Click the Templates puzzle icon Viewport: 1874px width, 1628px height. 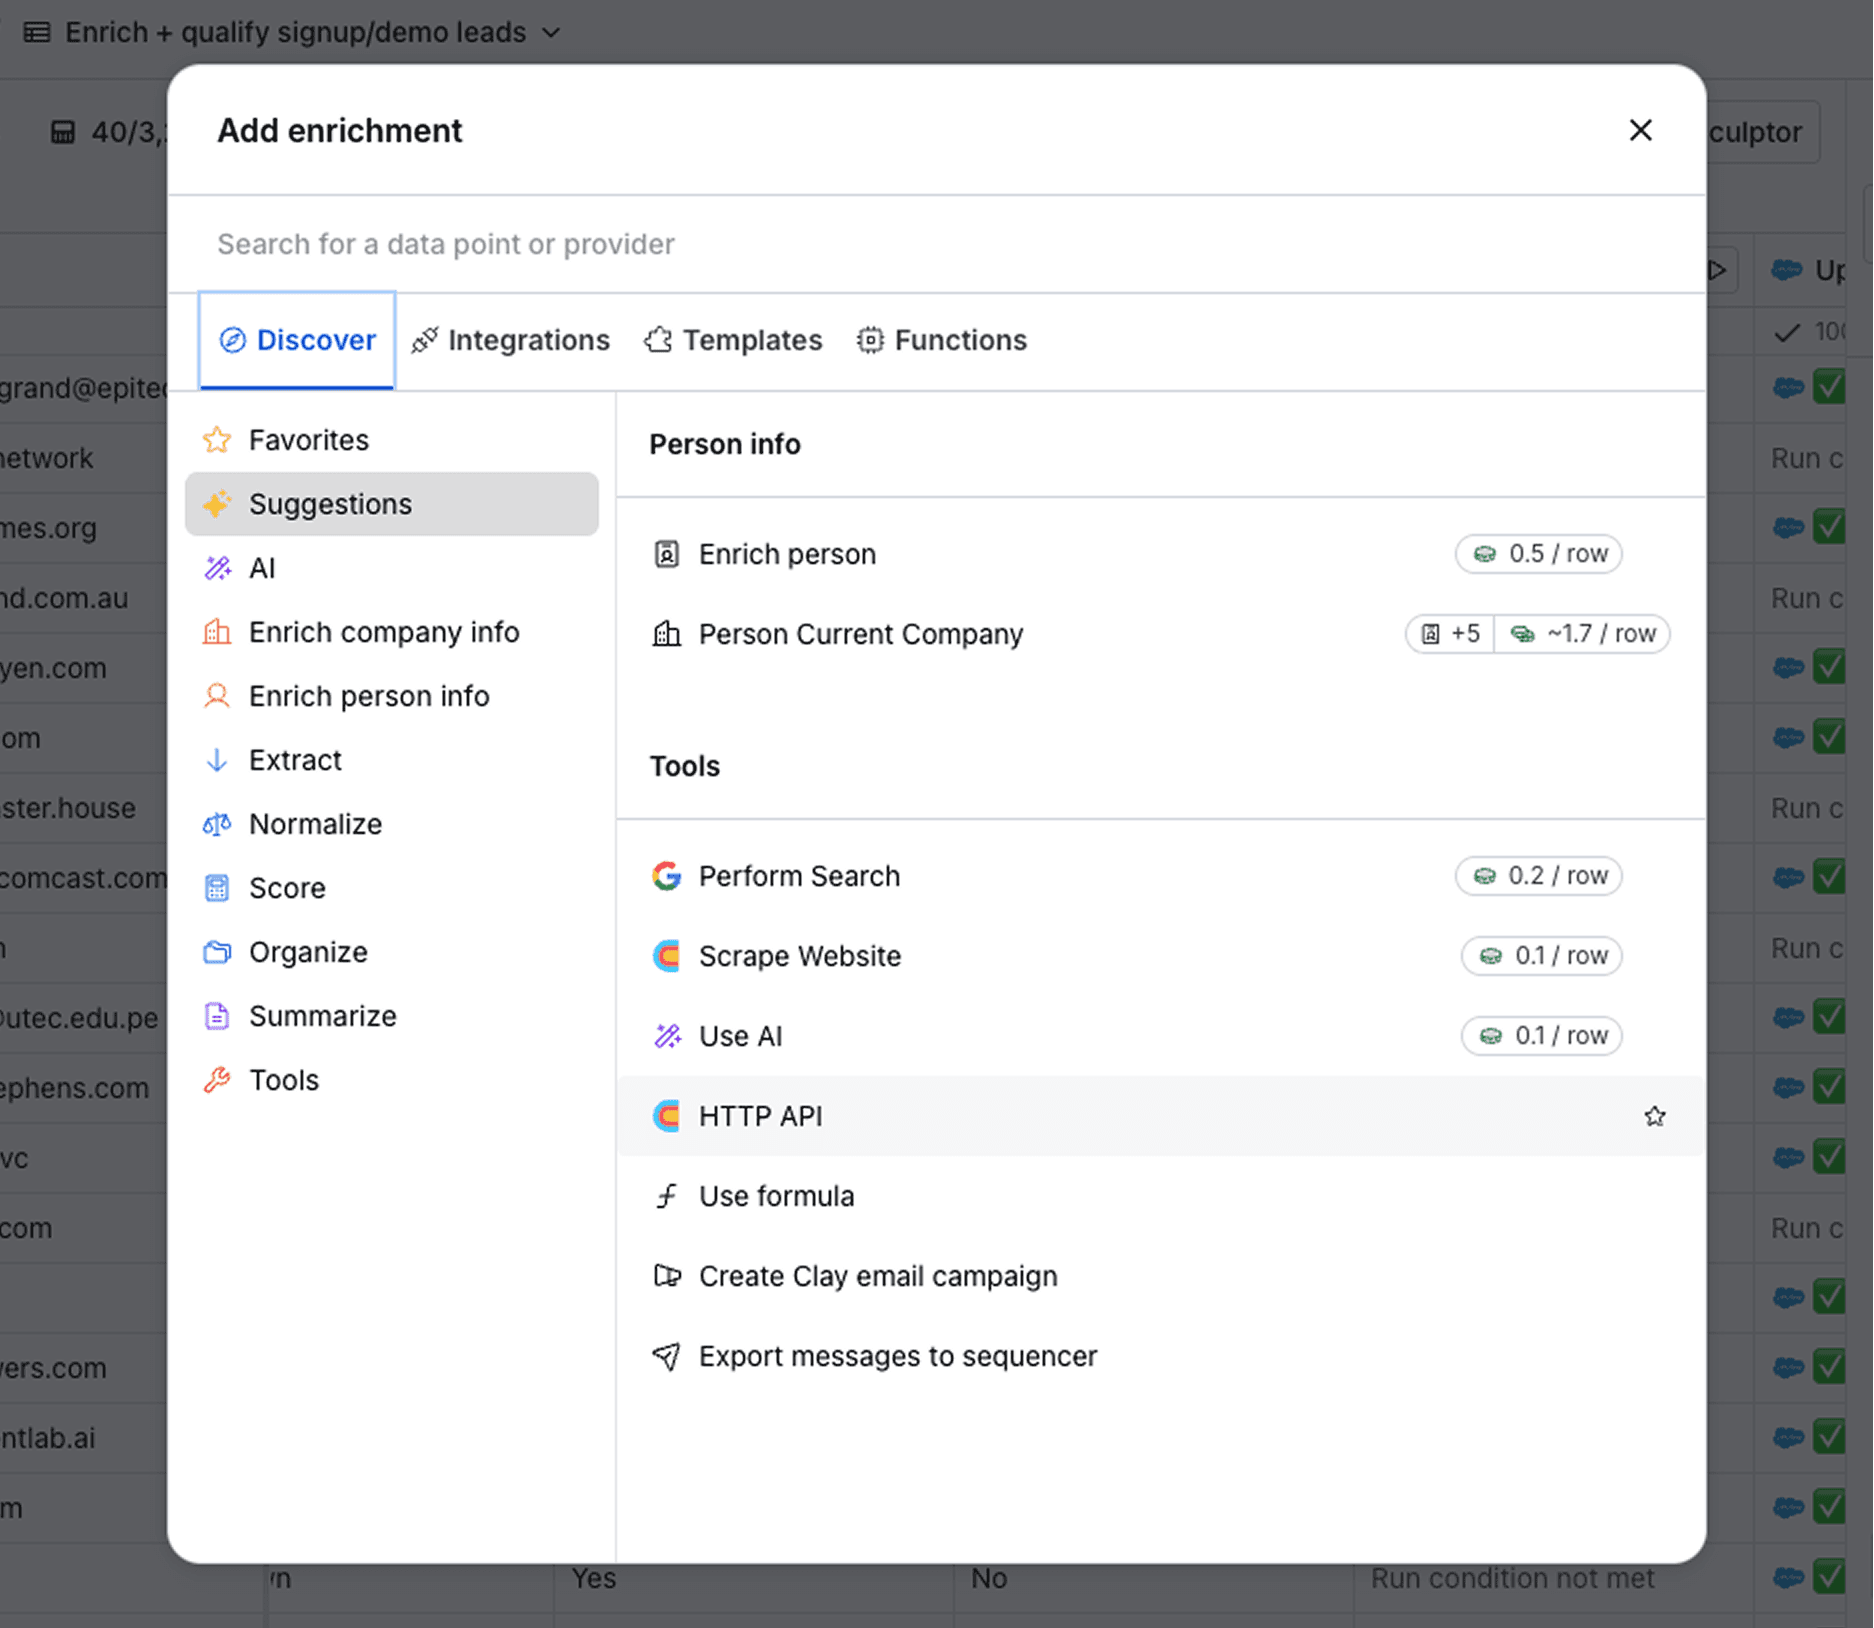pos(658,340)
